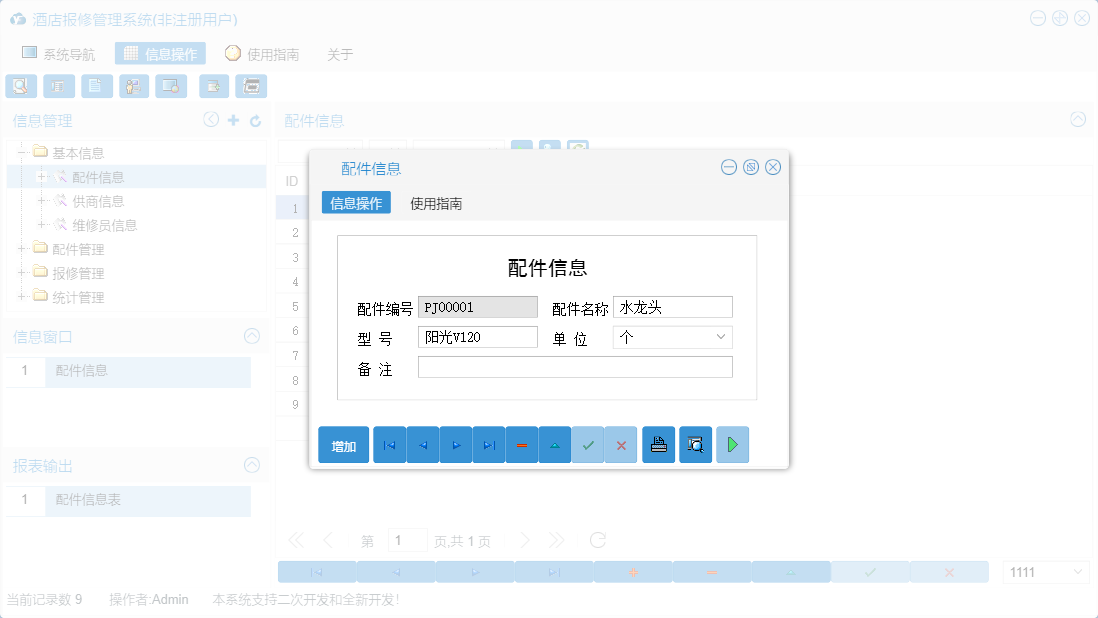Collapse the 信息窗口 panel

(251, 336)
